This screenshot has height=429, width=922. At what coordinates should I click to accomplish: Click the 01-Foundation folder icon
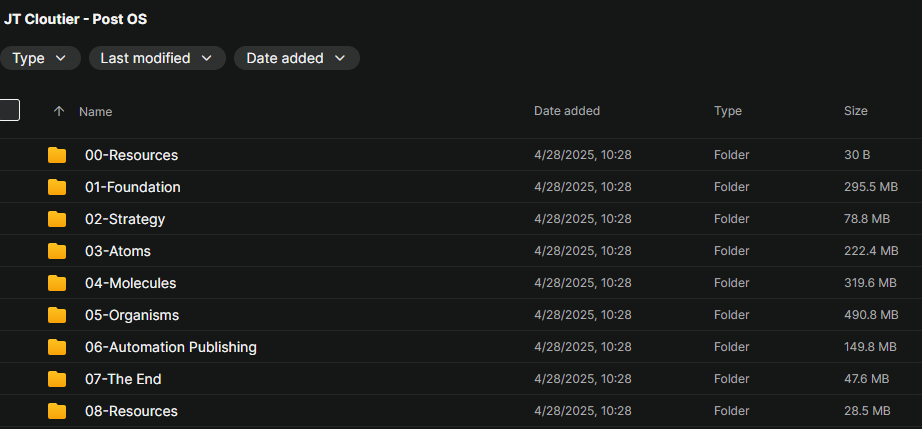[57, 187]
